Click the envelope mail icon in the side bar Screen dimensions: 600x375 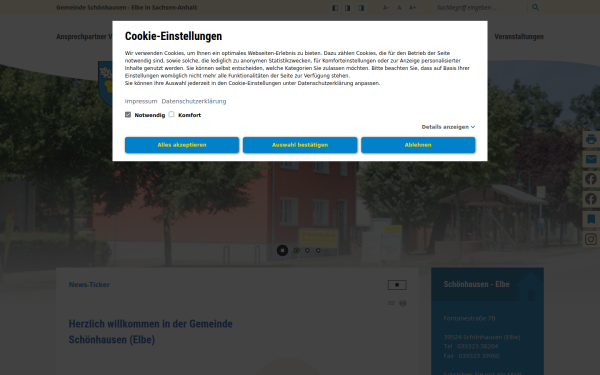[591, 159]
